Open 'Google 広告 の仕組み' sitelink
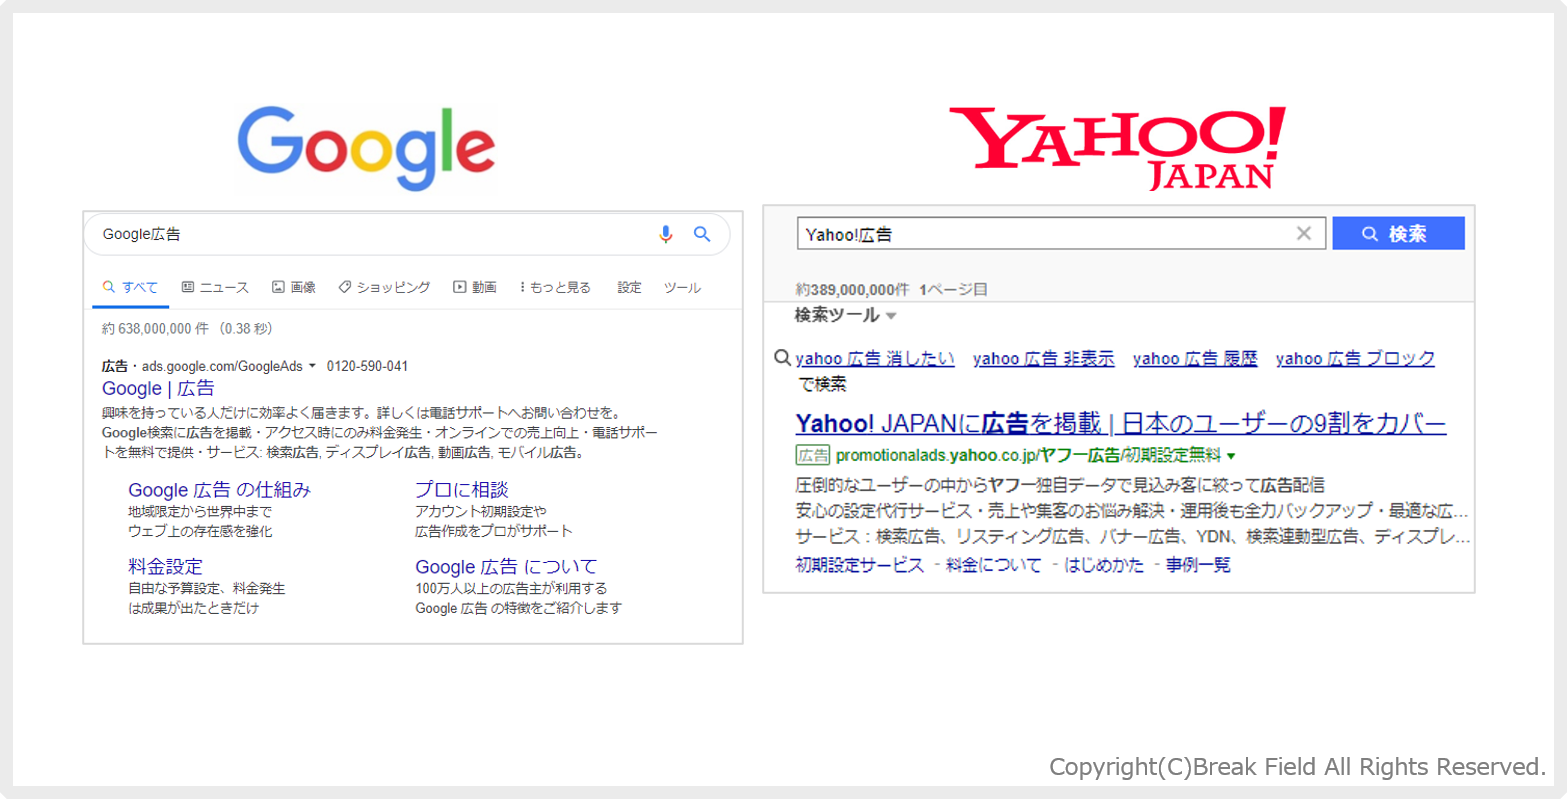Image resolution: width=1567 pixels, height=799 pixels. pyautogui.click(x=220, y=489)
